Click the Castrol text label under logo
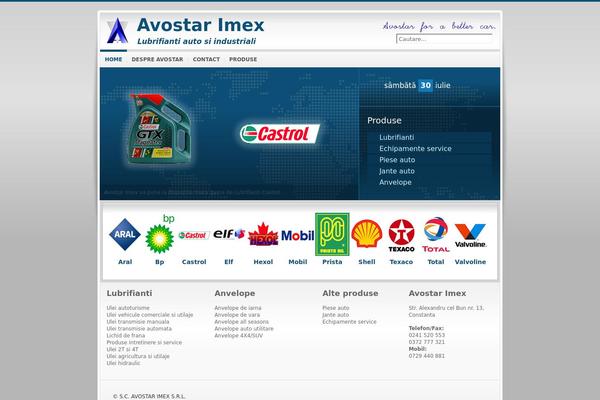 (194, 262)
